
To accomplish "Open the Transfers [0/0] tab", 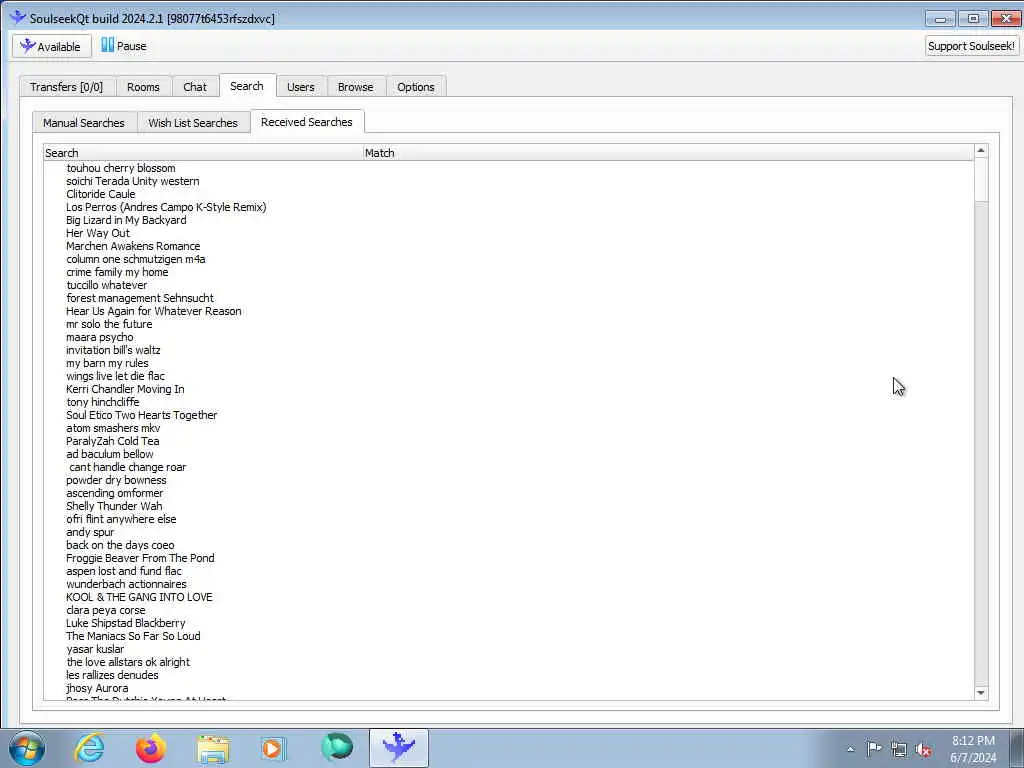I will tap(67, 87).
